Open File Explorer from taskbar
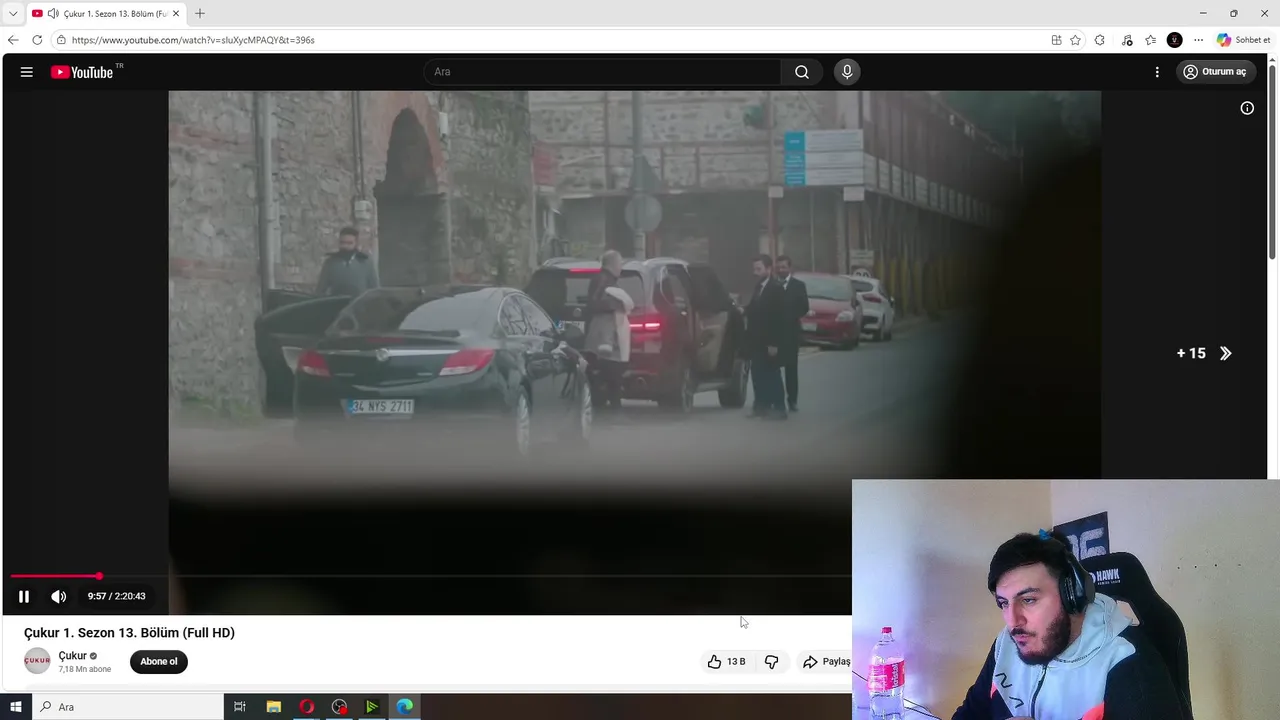Image resolution: width=1280 pixels, height=720 pixels. (x=273, y=707)
